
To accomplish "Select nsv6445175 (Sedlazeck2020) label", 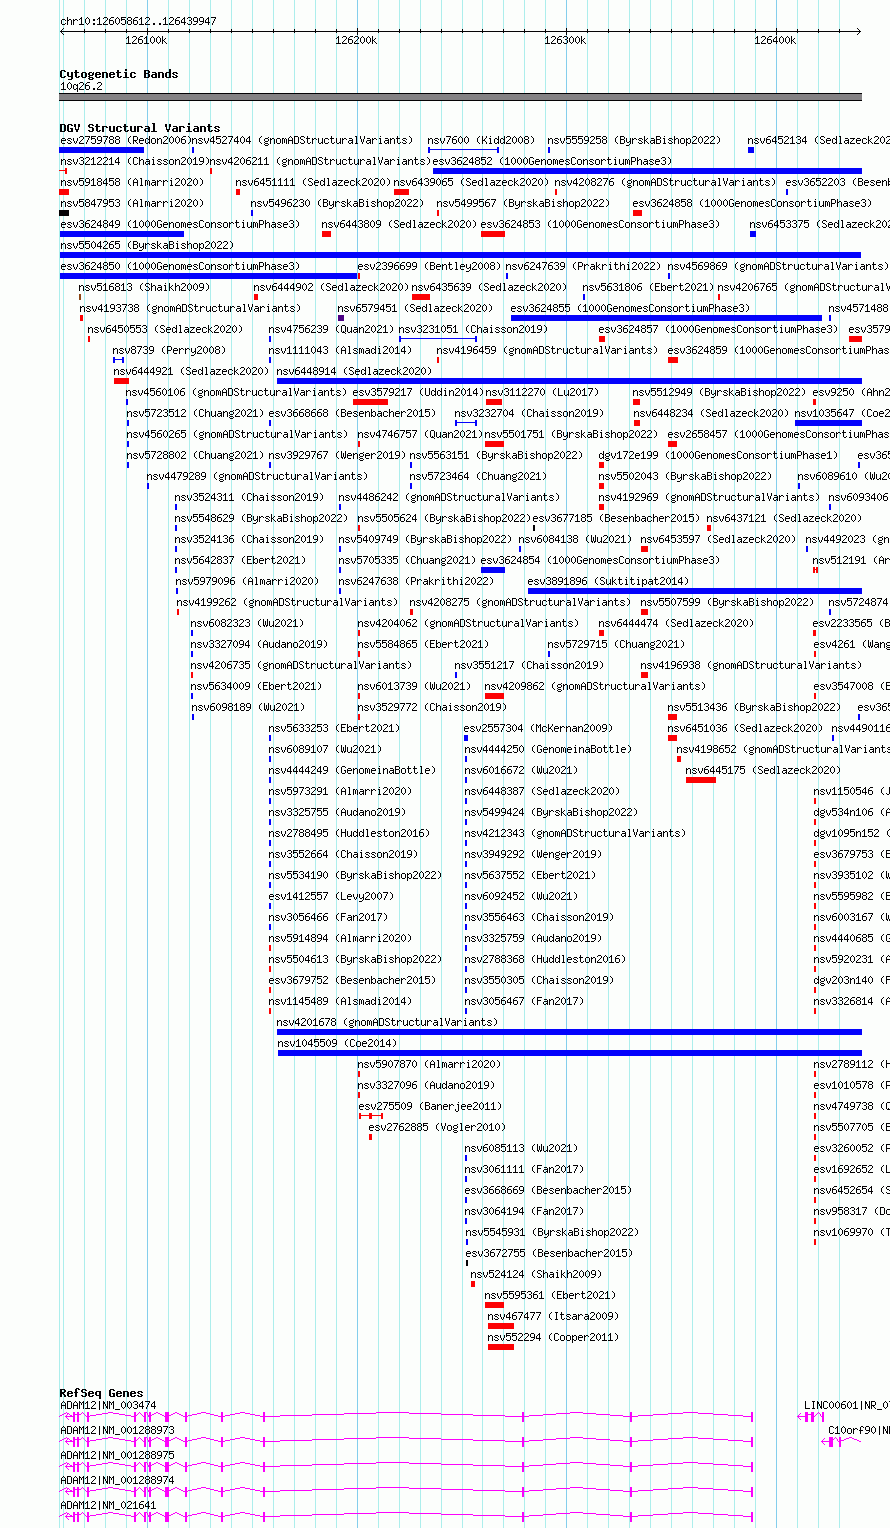I will (x=763, y=770).
